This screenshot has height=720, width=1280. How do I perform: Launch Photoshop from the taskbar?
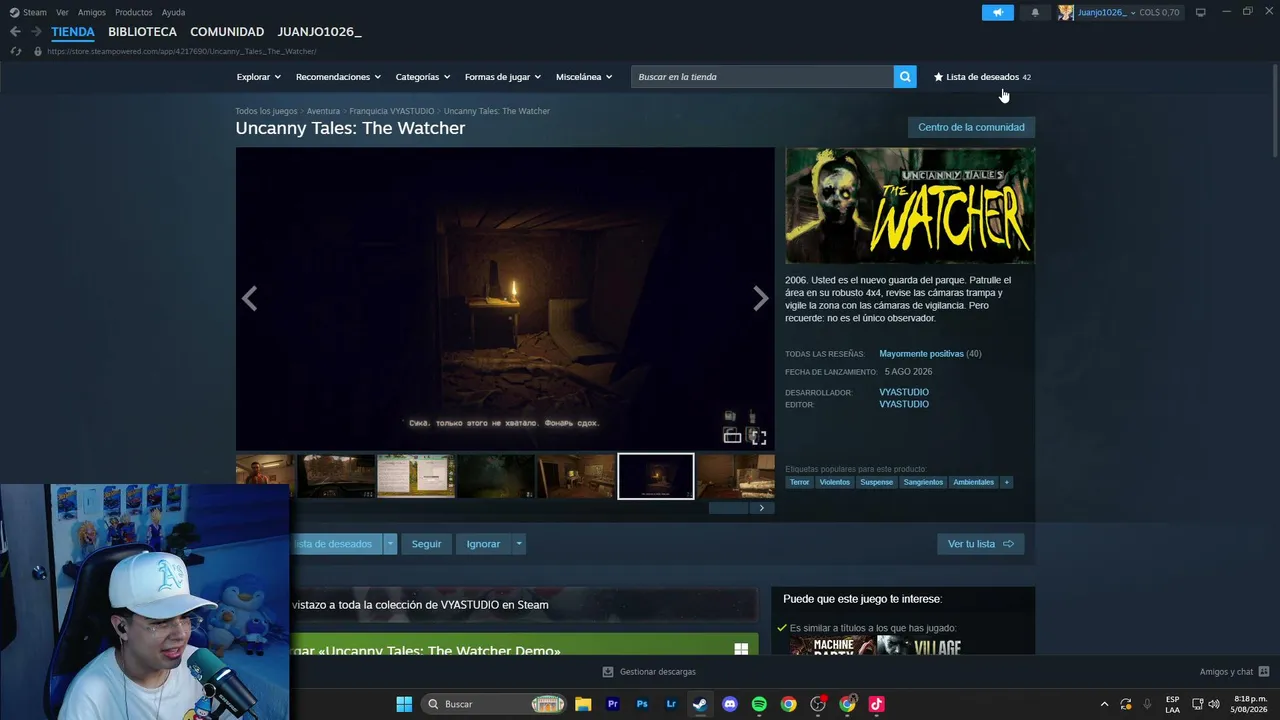[x=642, y=704]
